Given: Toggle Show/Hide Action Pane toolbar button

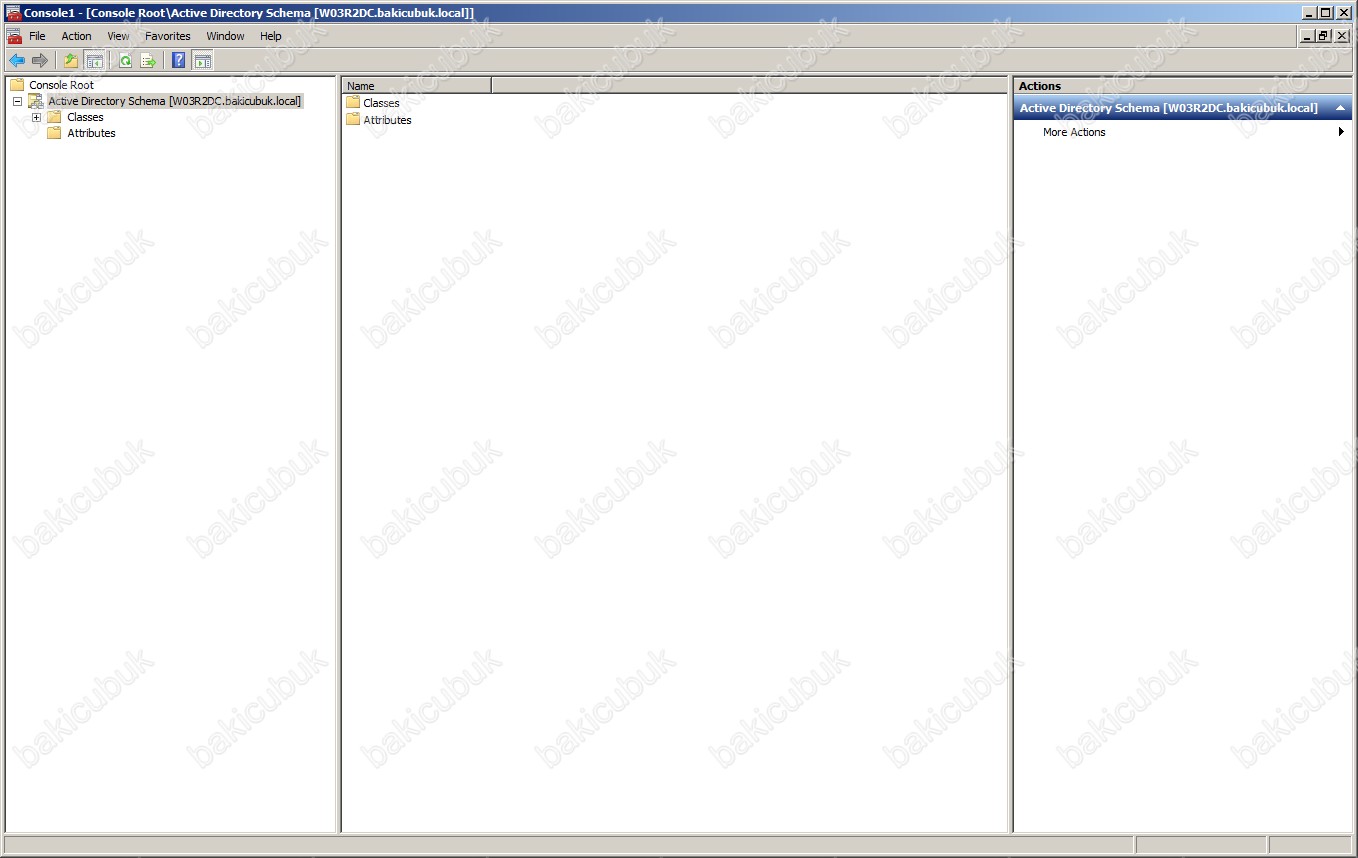Looking at the screenshot, I should (x=202, y=61).
